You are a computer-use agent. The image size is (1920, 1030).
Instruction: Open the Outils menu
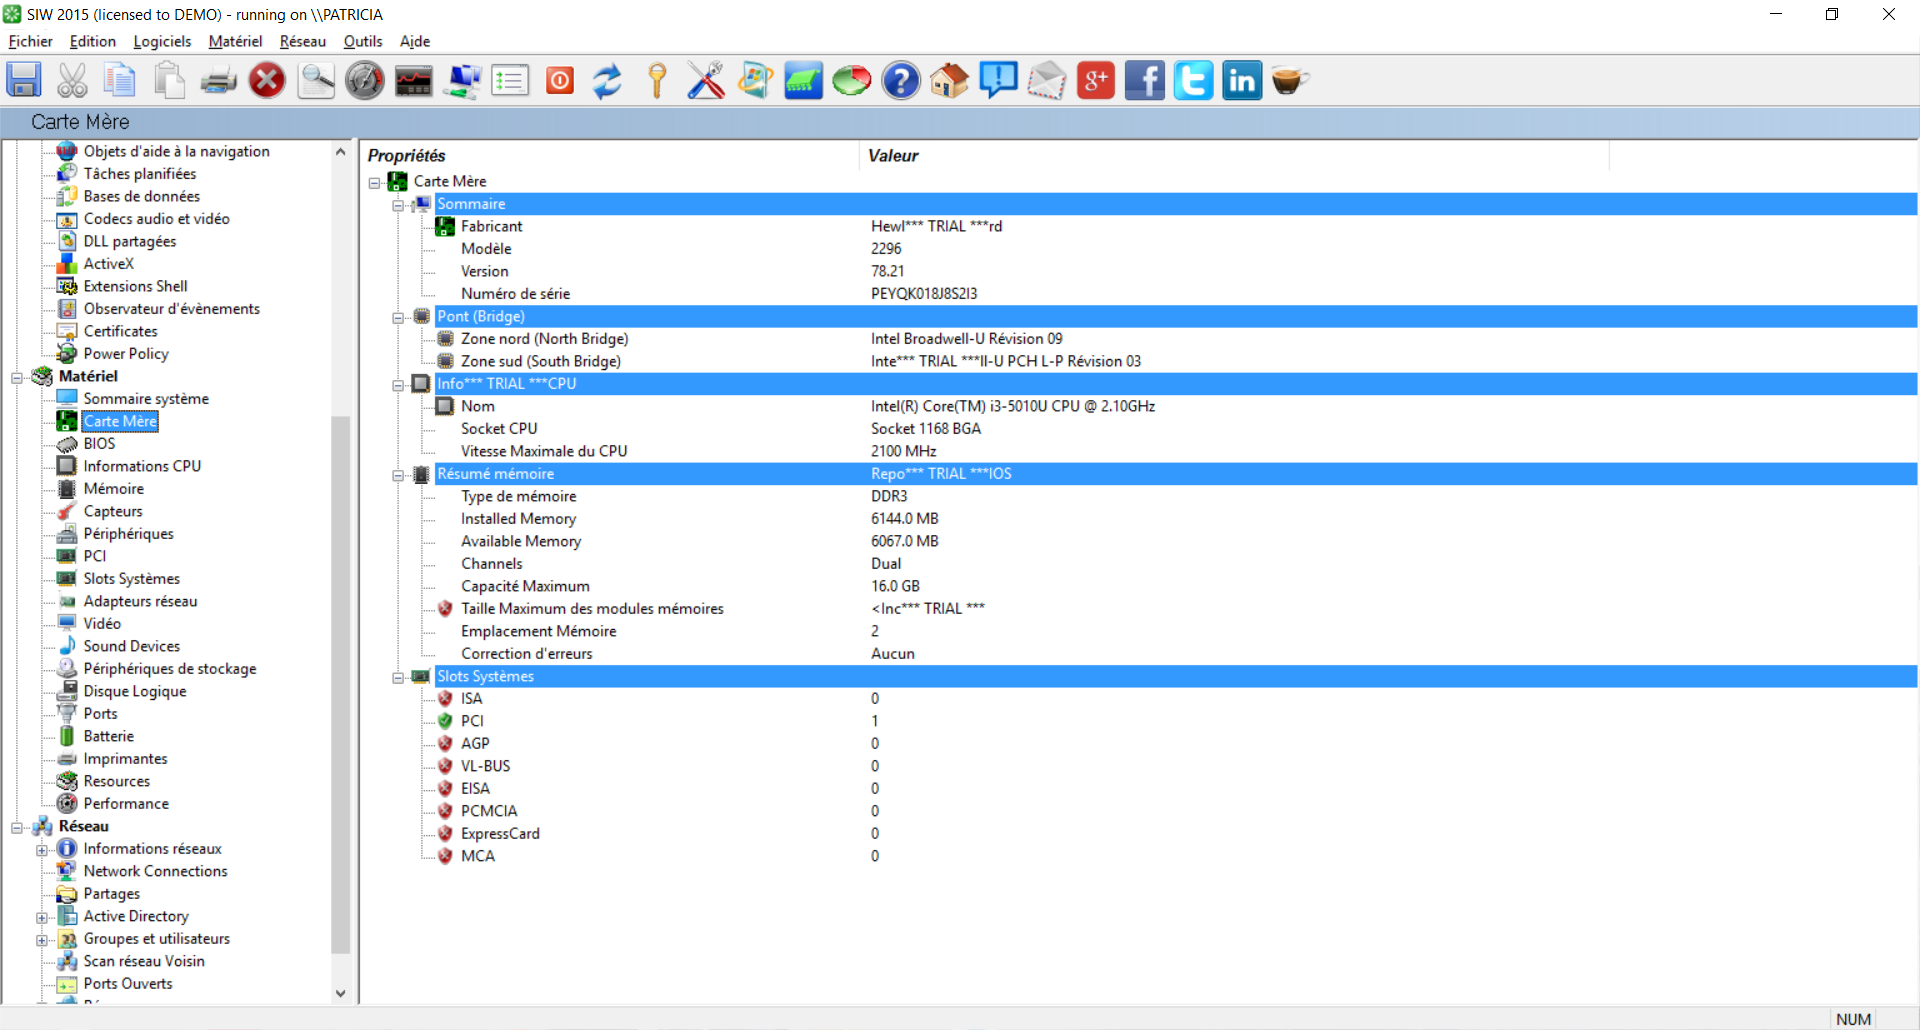363,41
